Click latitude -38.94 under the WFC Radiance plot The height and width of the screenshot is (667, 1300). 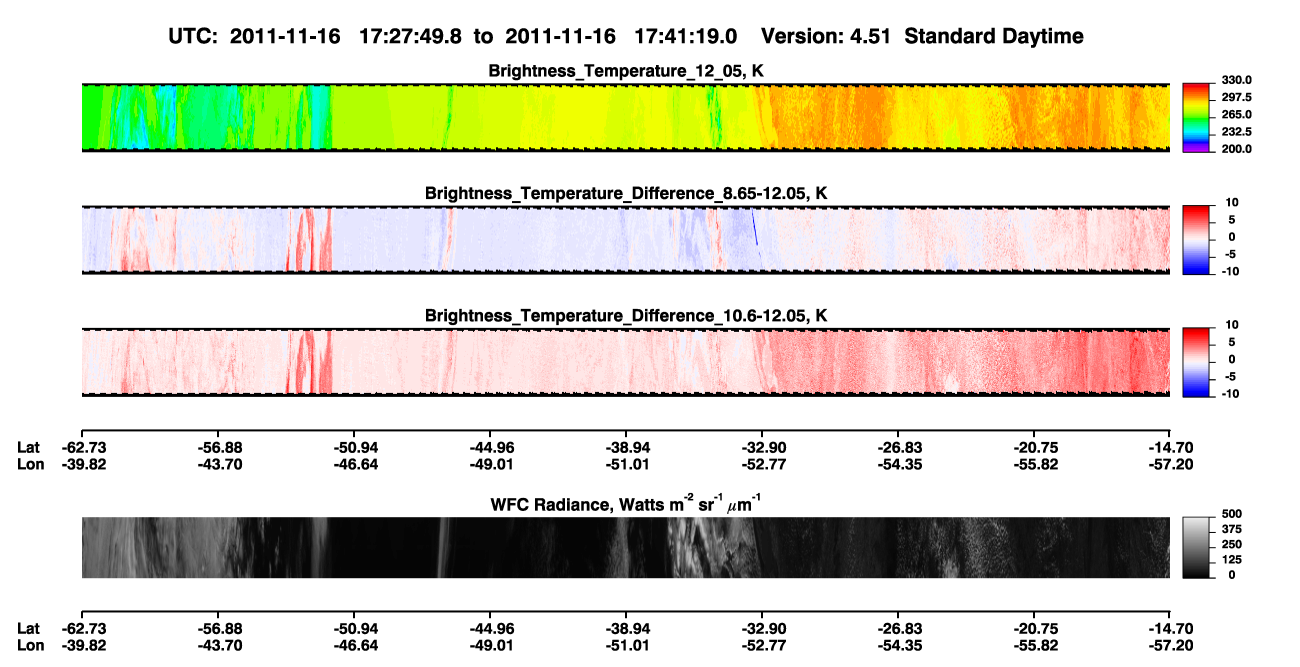click(x=626, y=629)
